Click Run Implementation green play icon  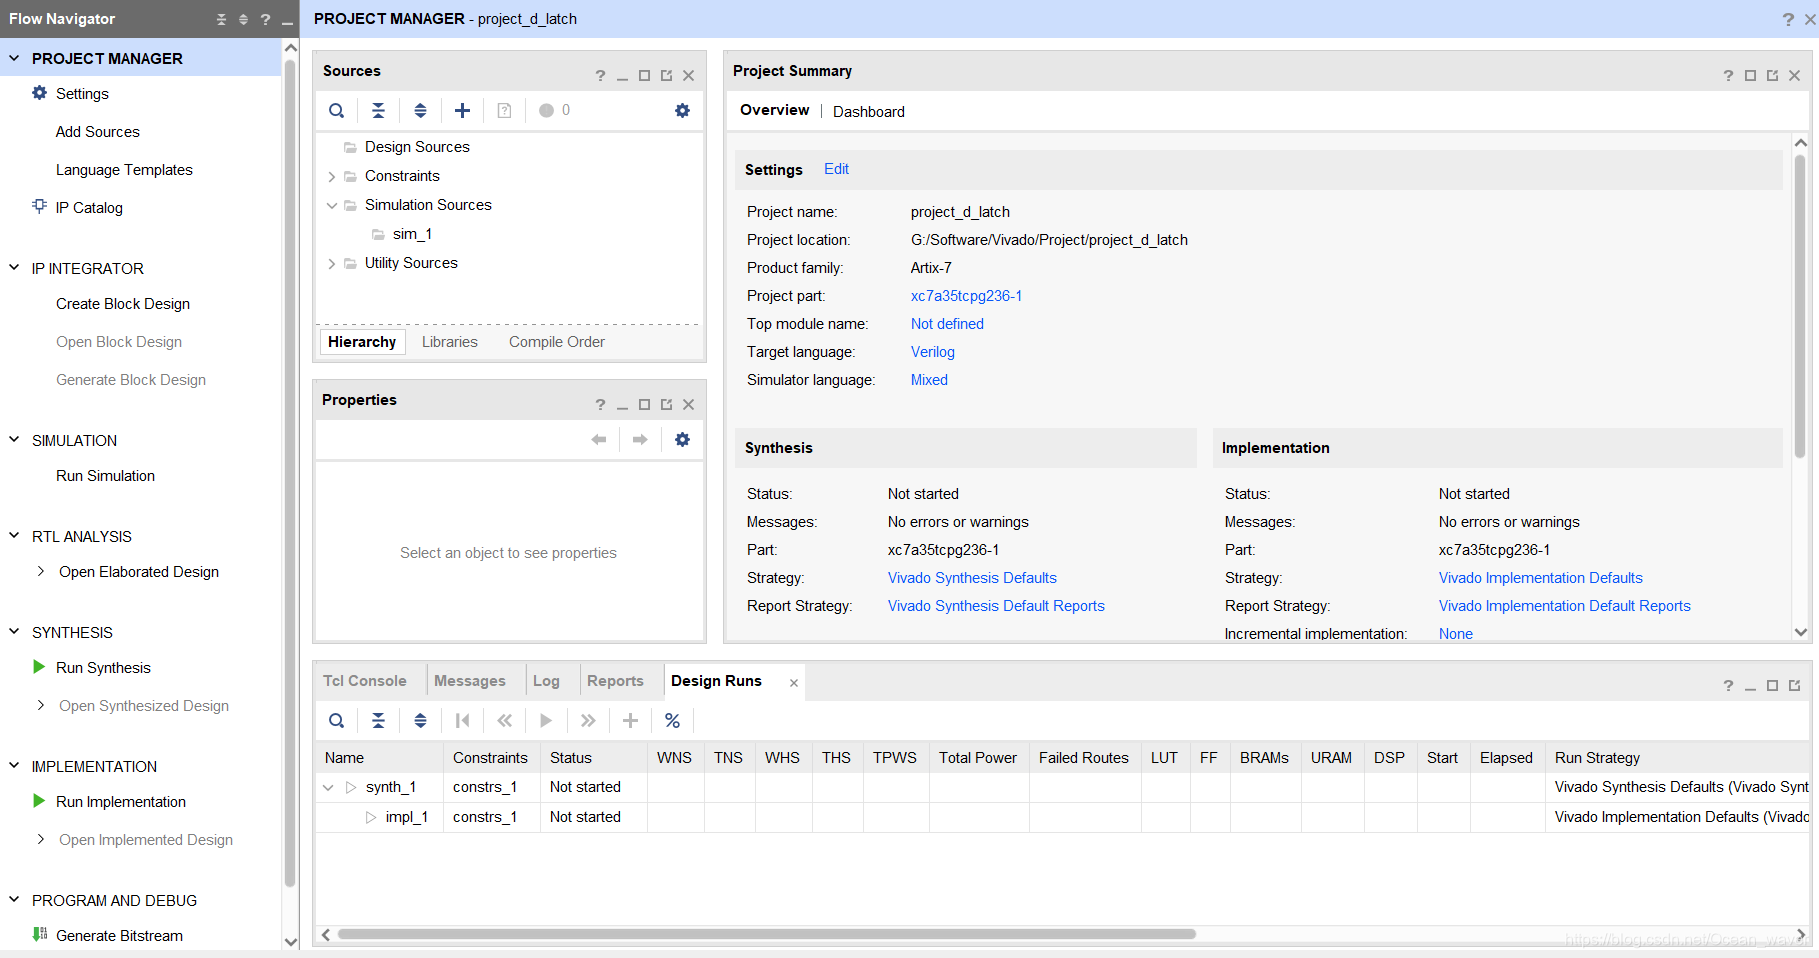(x=39, y=801)
